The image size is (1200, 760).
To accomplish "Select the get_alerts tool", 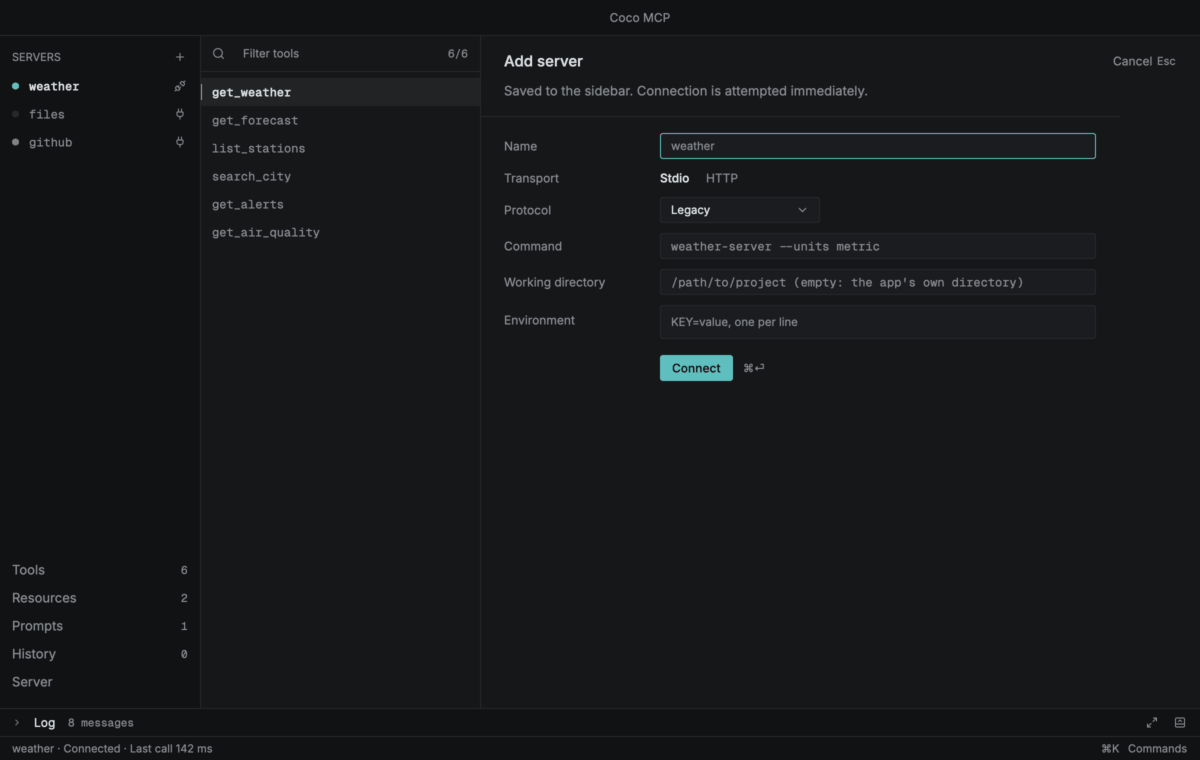I will [x=340, y=204].
